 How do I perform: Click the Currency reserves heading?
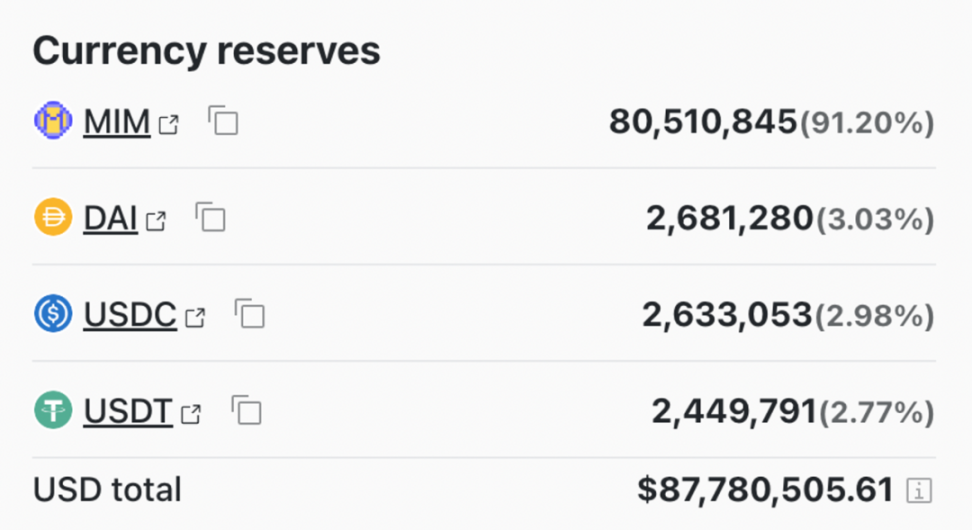click(206, 51)
